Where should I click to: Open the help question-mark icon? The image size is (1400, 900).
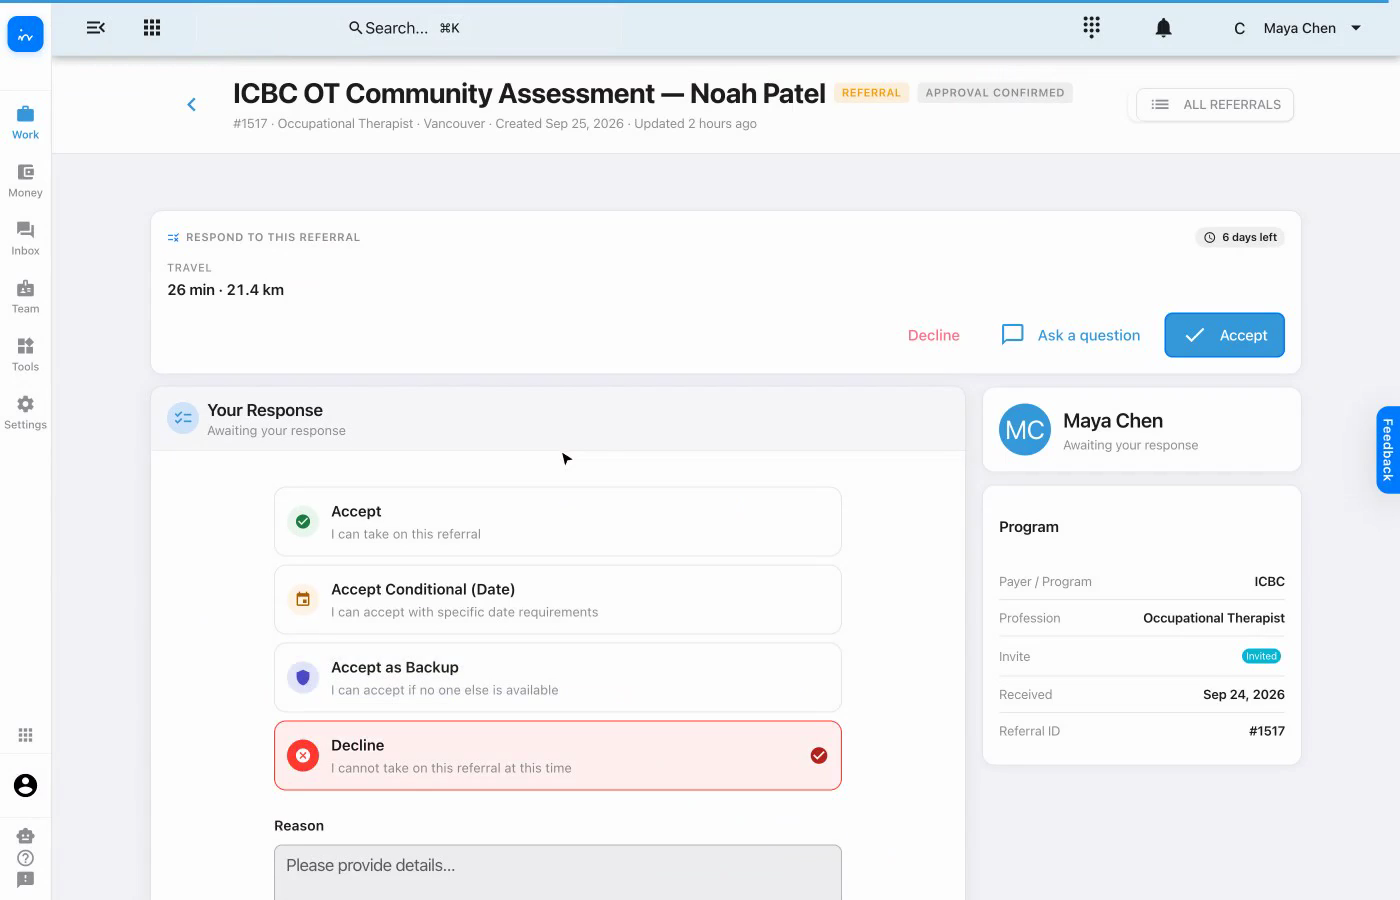pos(25,858)
